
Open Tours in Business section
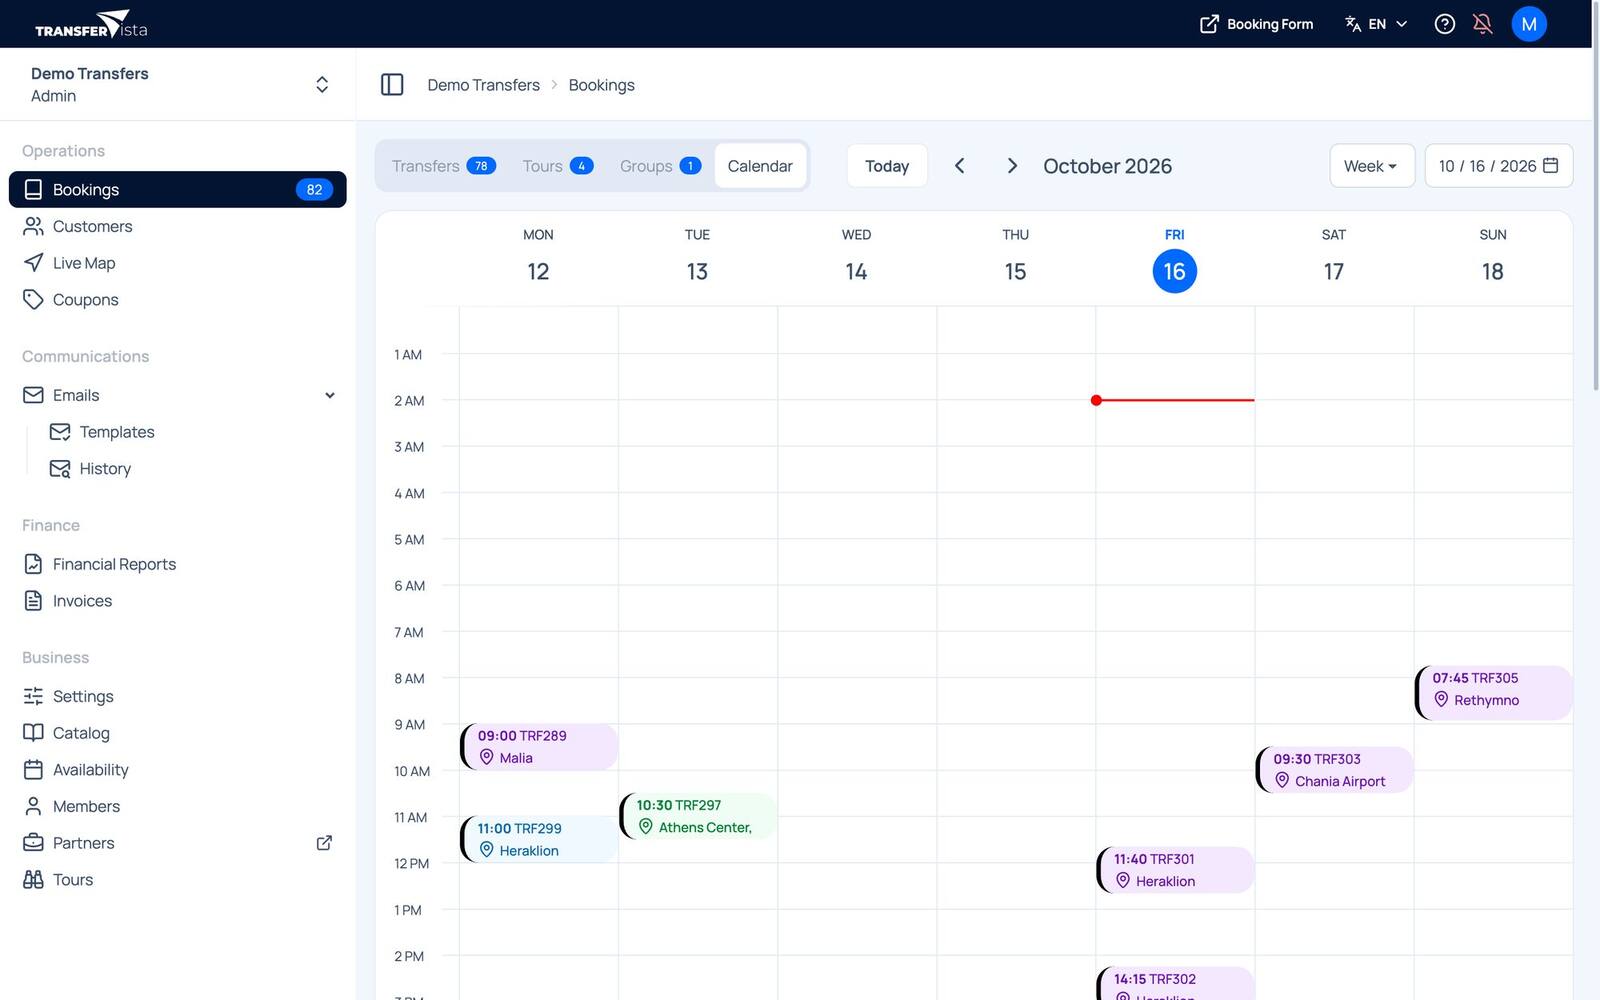tap(178, 880)
